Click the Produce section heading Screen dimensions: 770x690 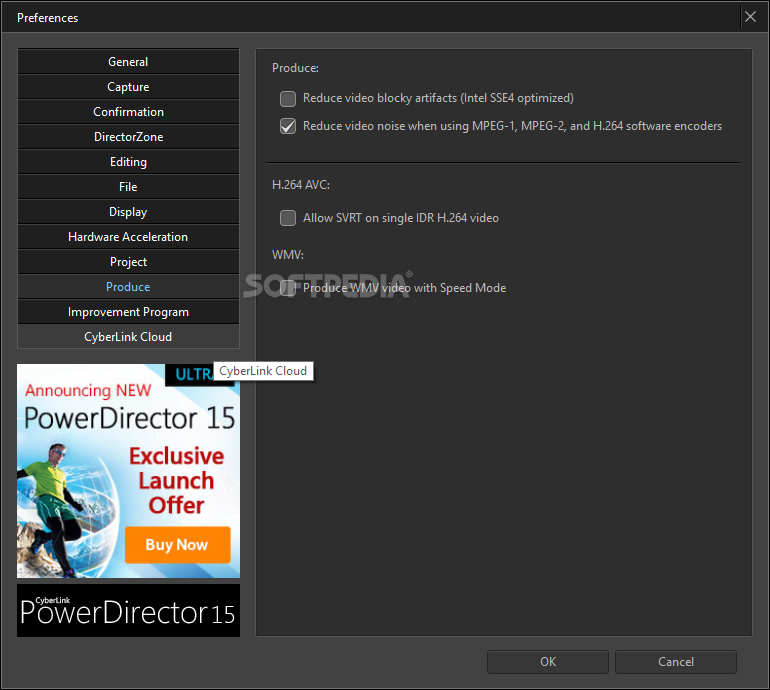295,68
